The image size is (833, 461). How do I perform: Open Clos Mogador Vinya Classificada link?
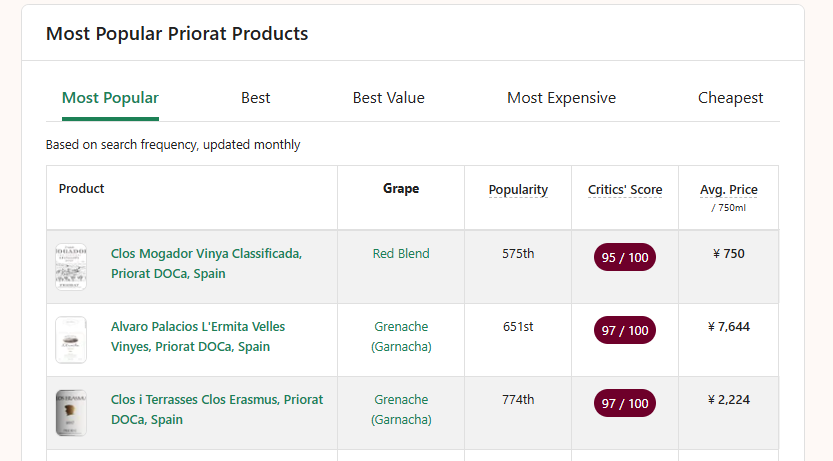point(206,264)
